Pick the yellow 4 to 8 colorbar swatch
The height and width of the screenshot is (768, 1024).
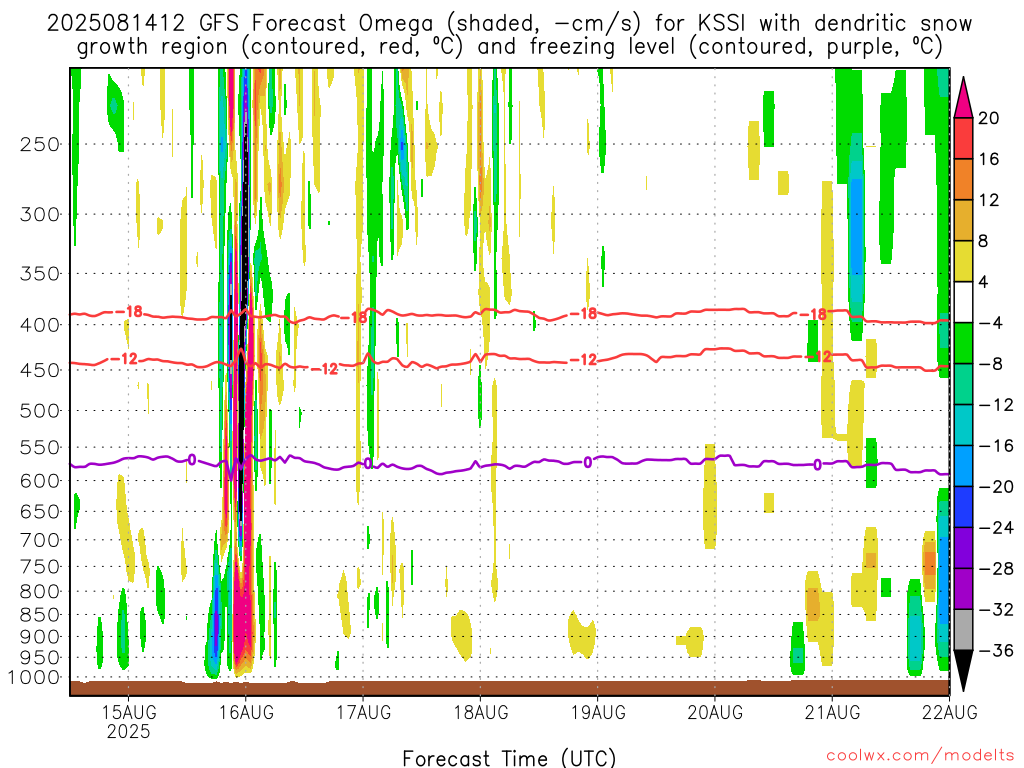963,261
